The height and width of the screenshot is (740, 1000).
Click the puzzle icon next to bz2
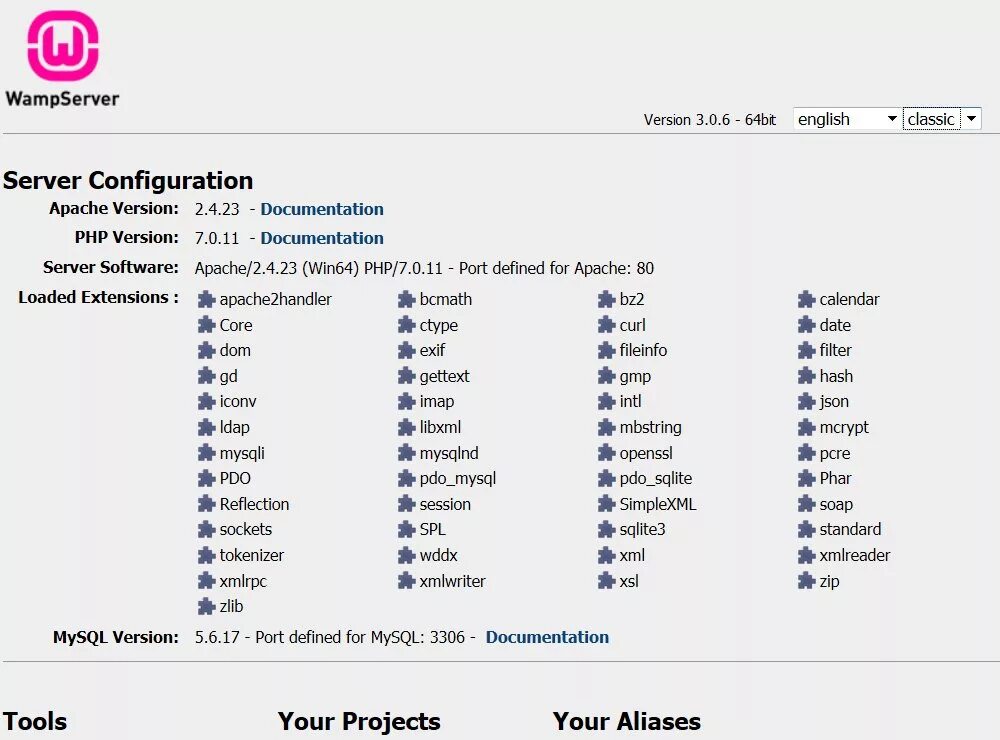coord(607,300)
